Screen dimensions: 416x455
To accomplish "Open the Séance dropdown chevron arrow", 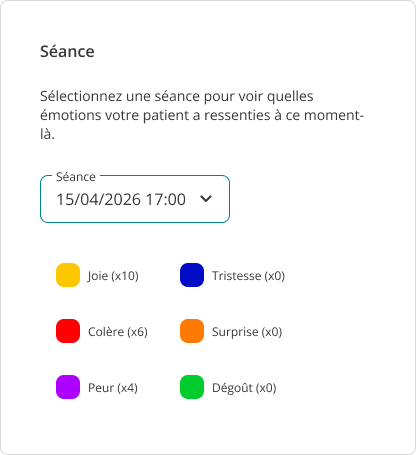I will click(x=206, y=199).
